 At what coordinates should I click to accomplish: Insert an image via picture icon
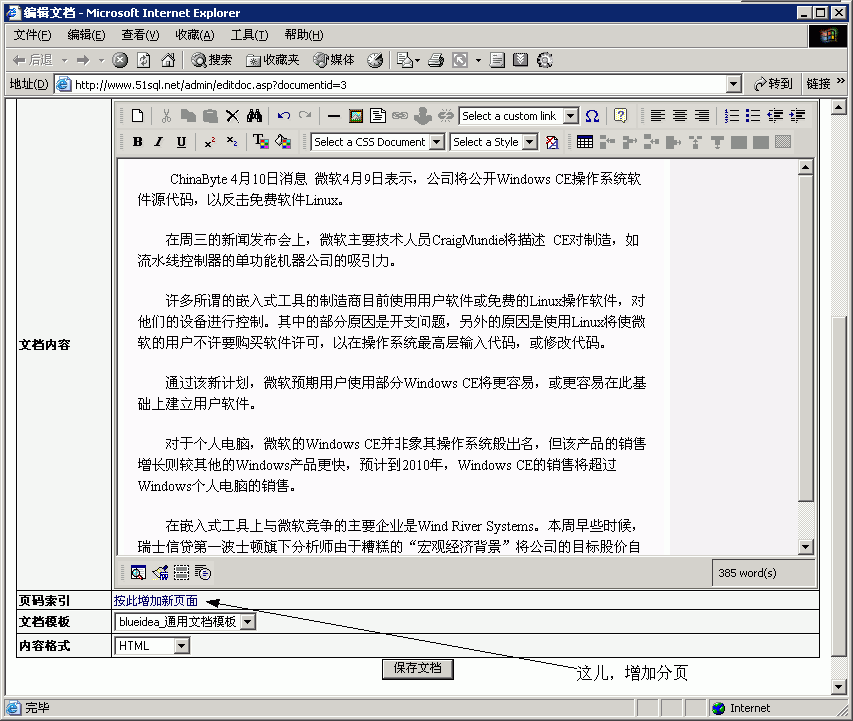coord(356,116)
